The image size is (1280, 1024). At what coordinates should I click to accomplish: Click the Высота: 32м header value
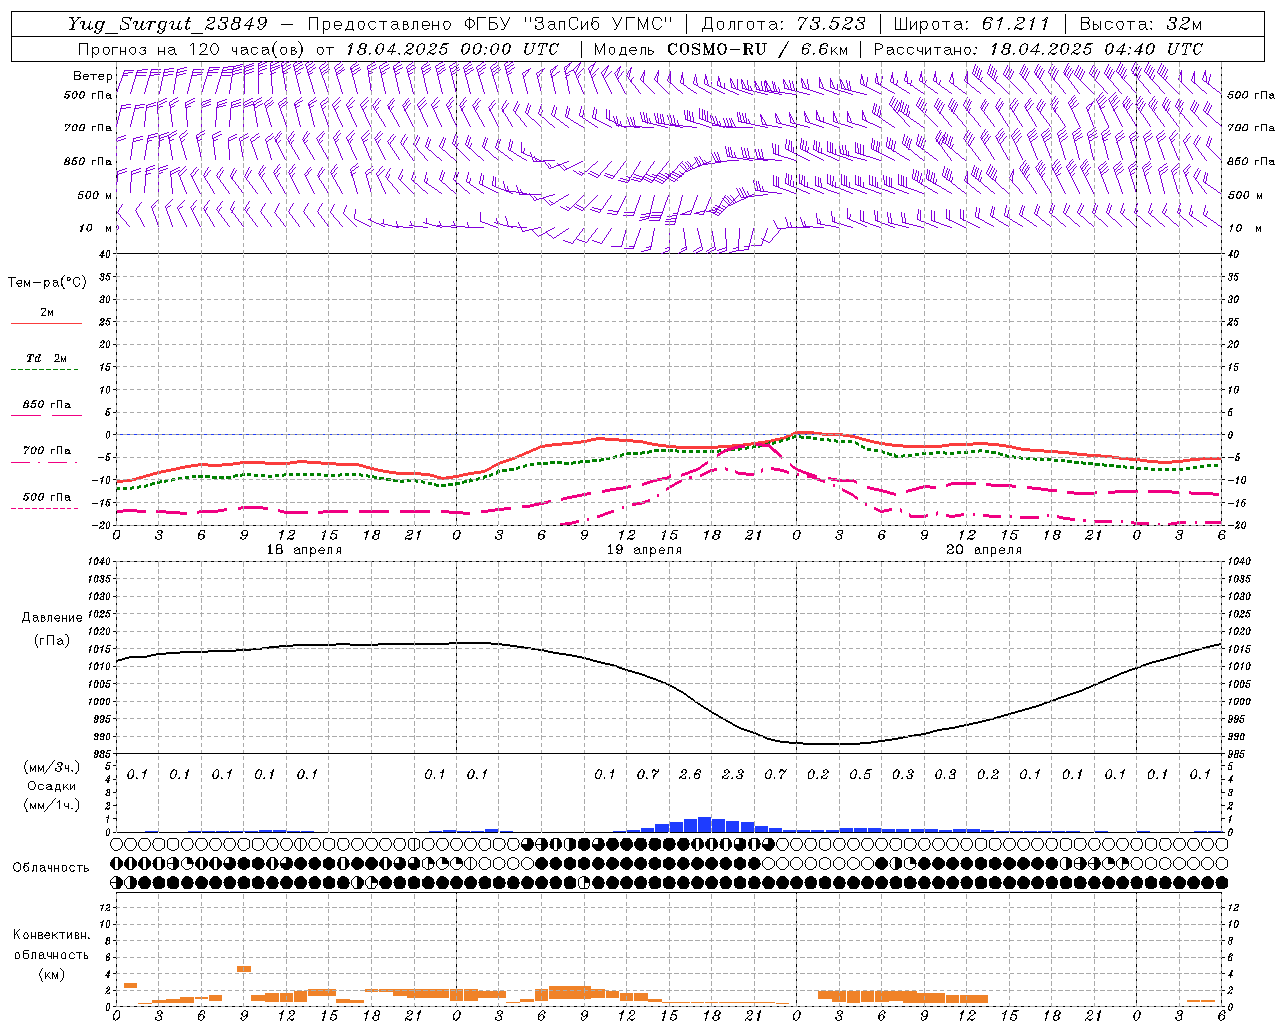[1140, 24]
